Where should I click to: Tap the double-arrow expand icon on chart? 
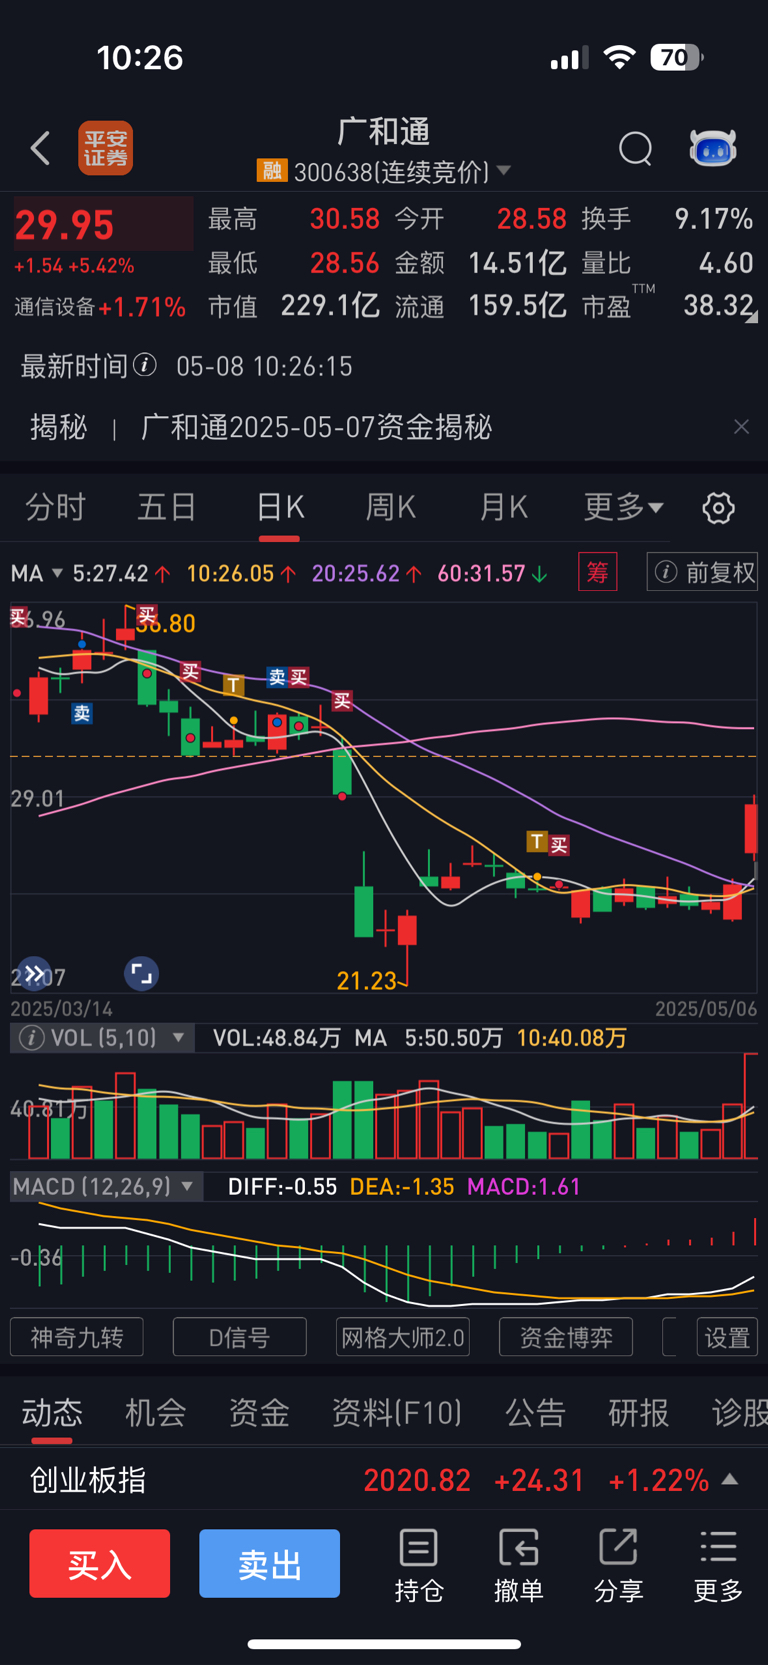pyautogui.click(x=33, y=973)
